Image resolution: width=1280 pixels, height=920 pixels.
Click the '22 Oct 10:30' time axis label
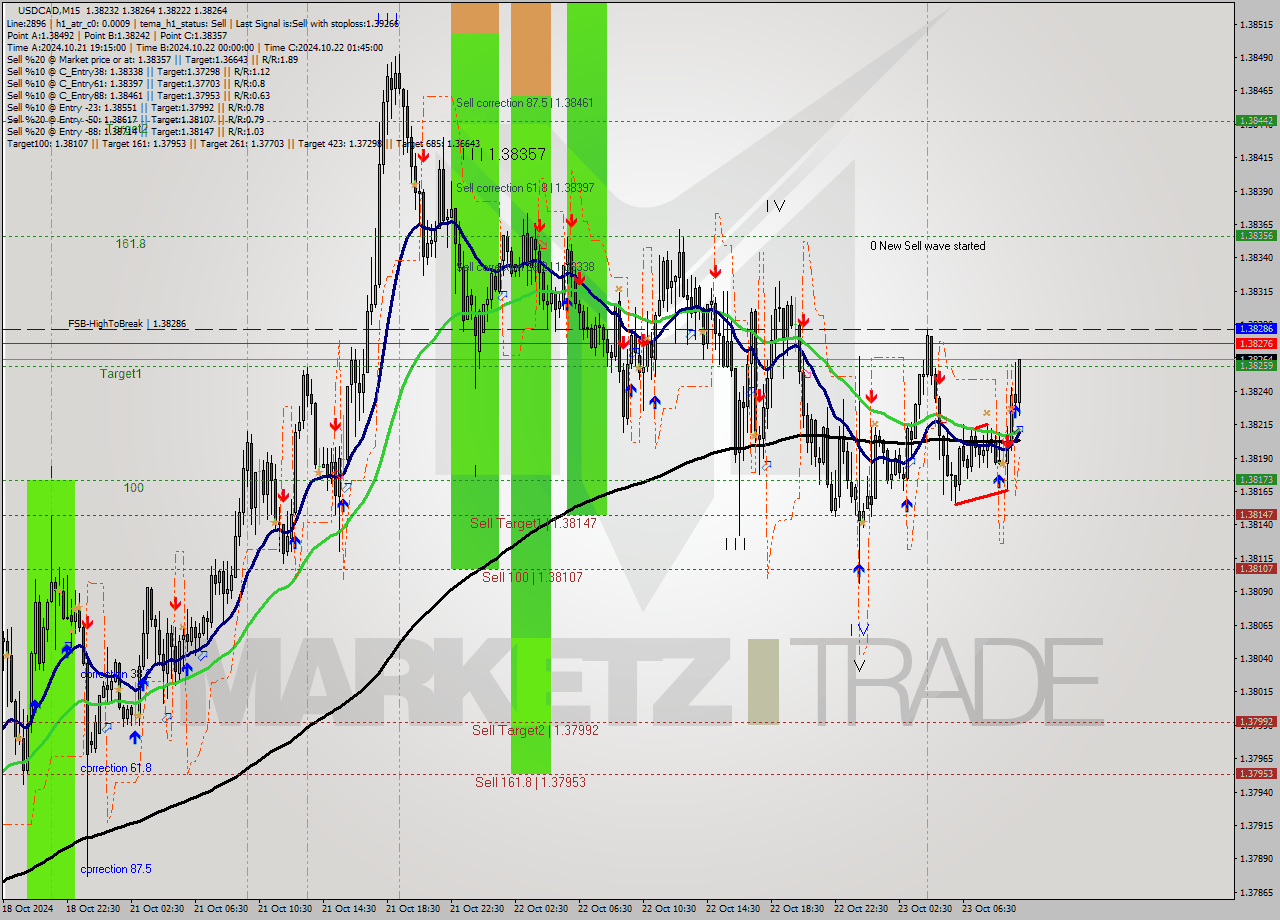(x=668, y=908)
